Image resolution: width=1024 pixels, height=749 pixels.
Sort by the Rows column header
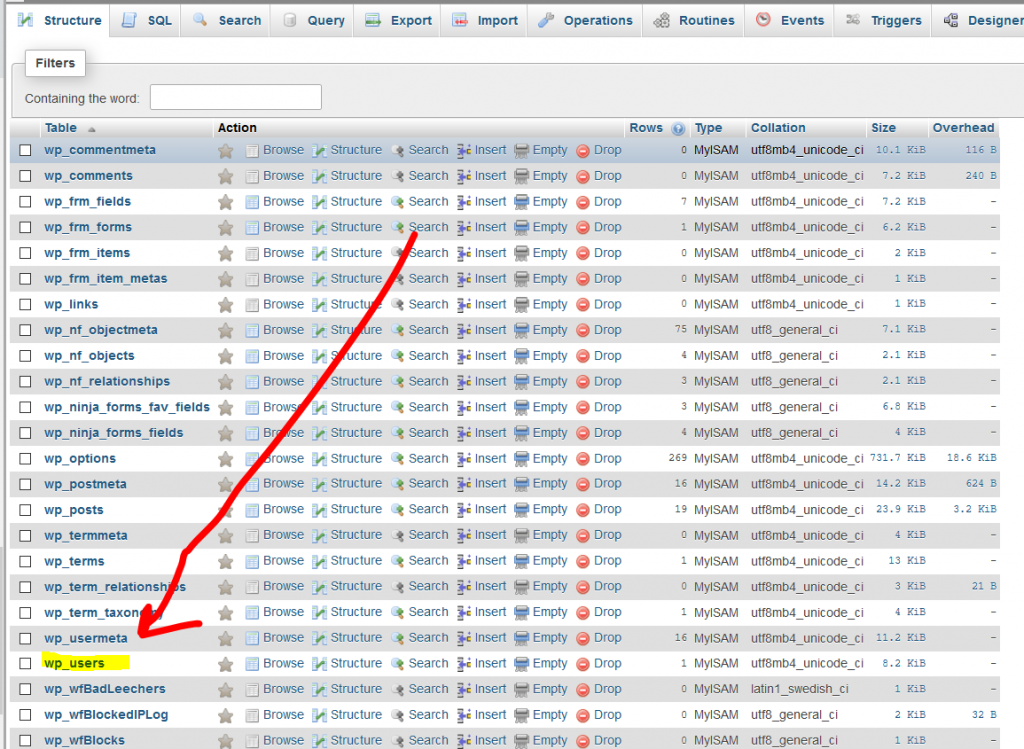coord(646,128)
